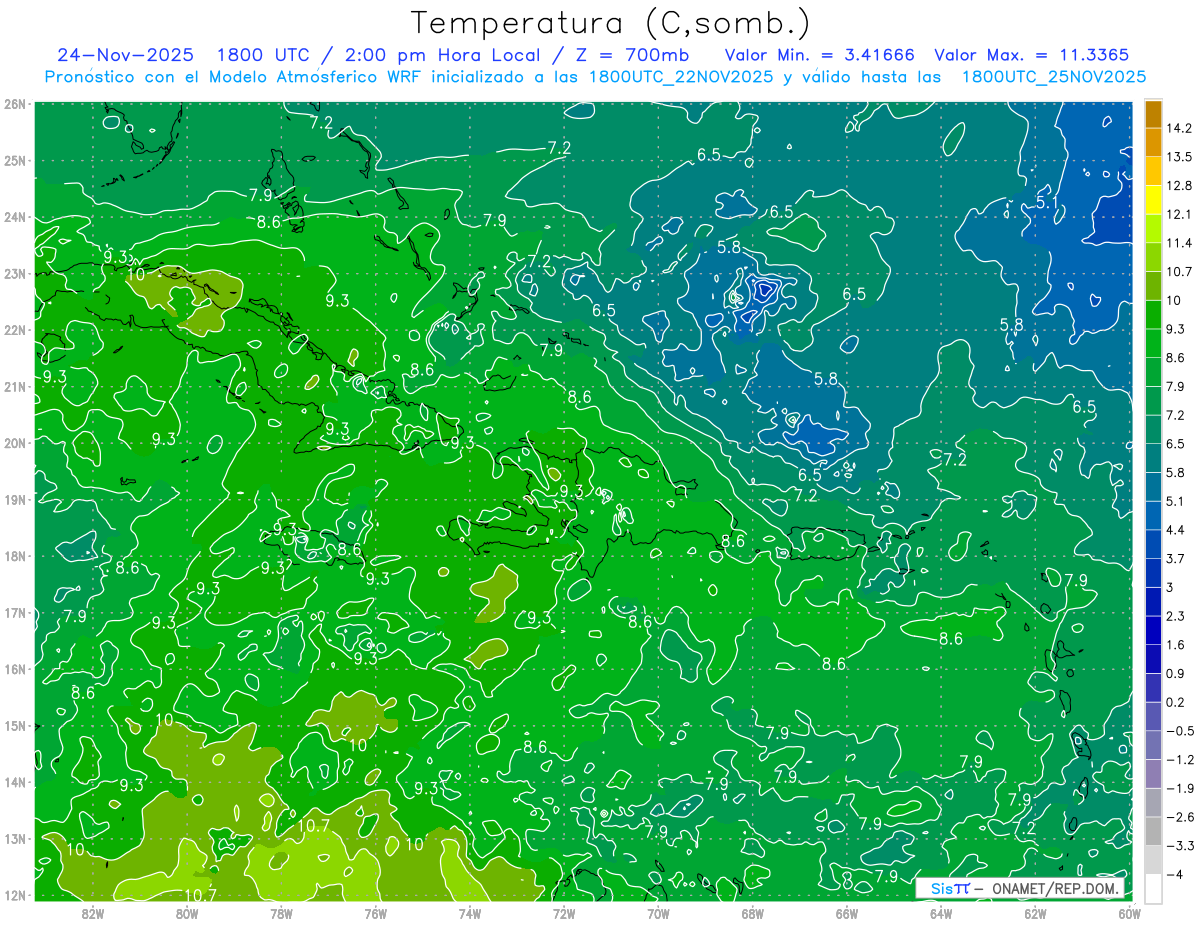Click the 74W longitude axis label
This screenshot has height=927, width=1200.
pyautogui.click(x=470, y=912)
